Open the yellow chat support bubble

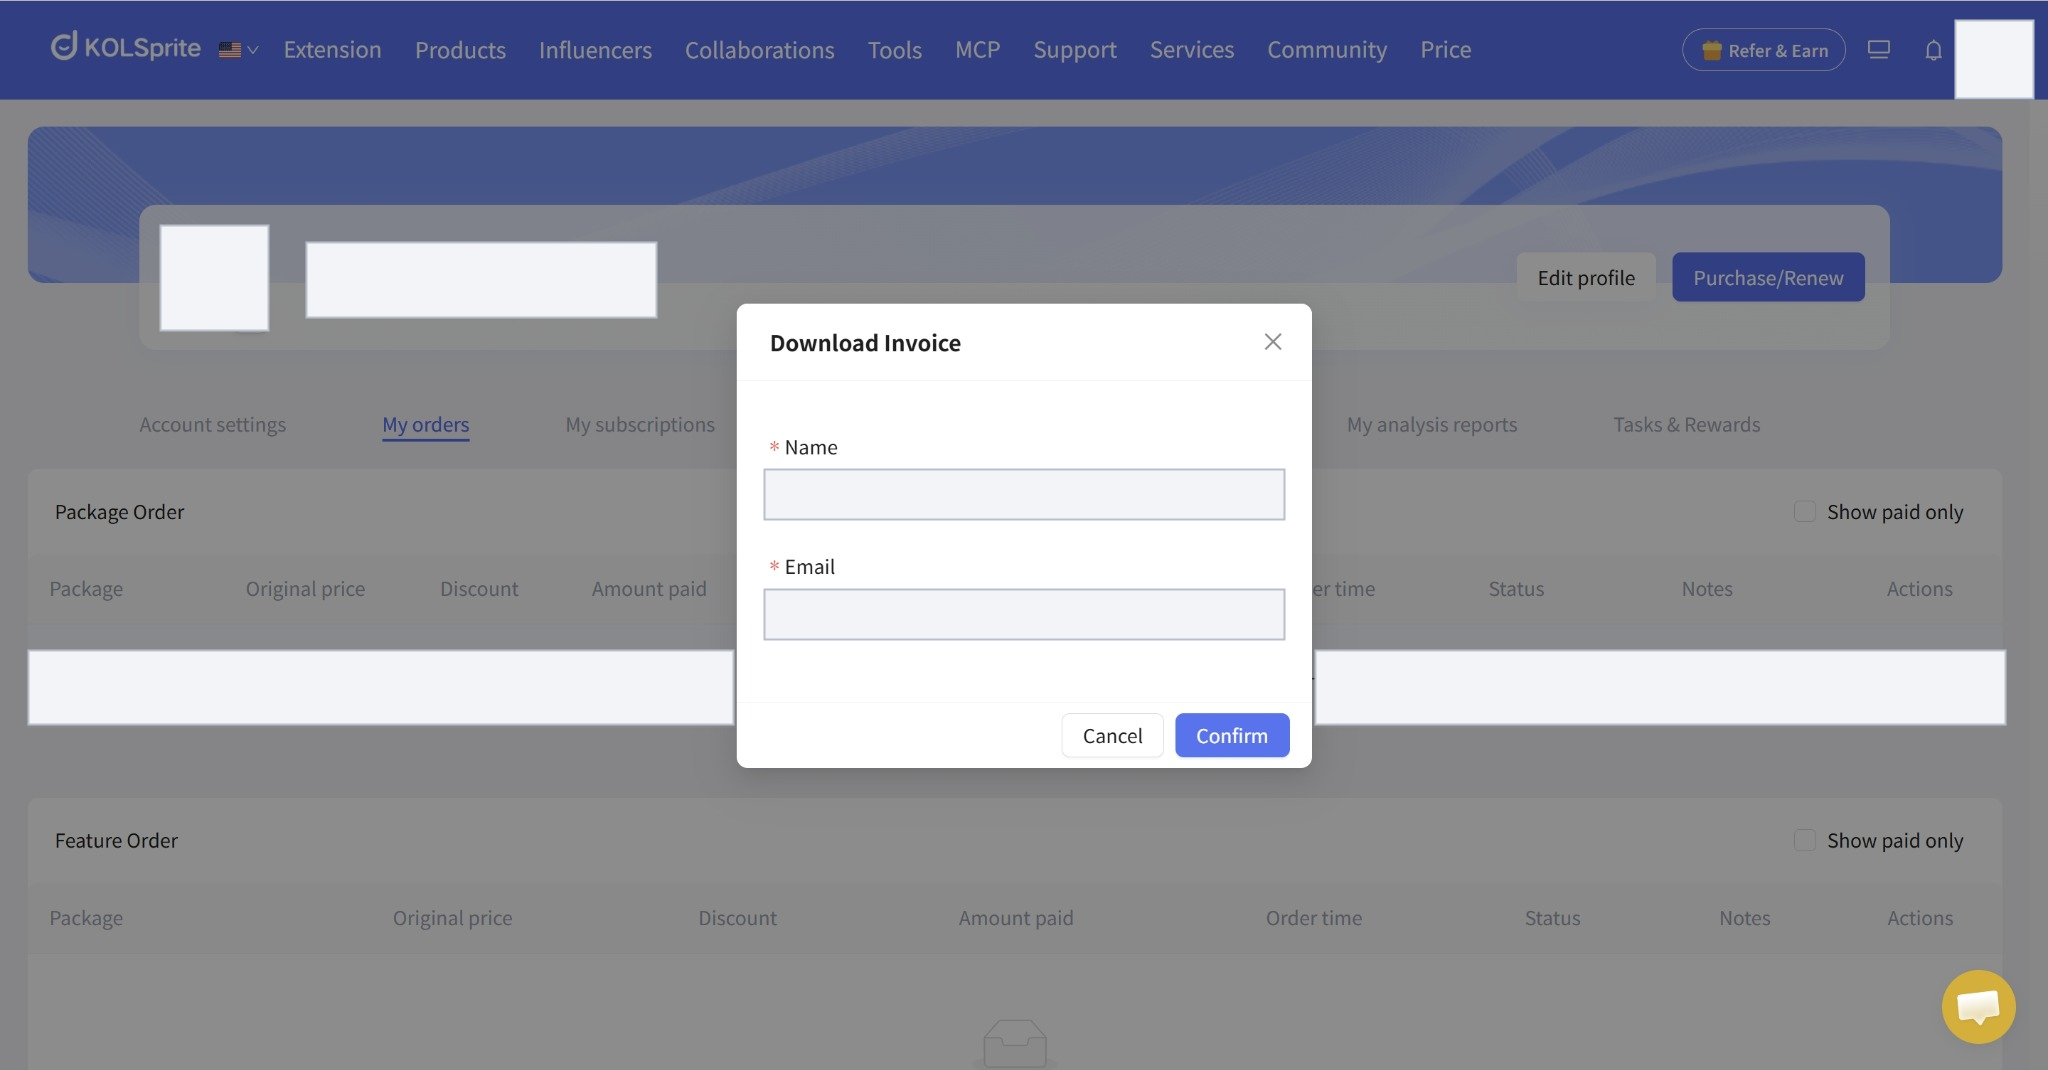(x=1978, y=1006)
